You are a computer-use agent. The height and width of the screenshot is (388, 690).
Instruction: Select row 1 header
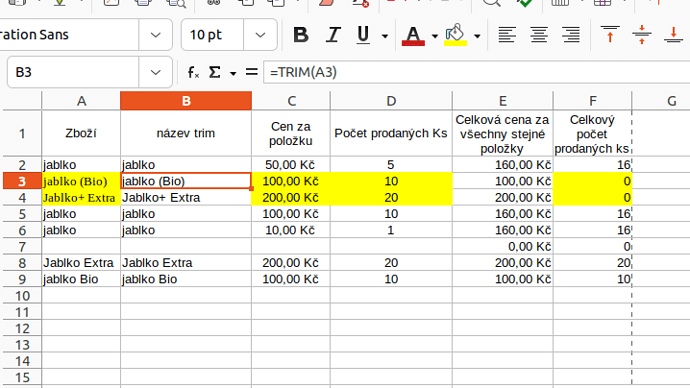(x=22, y=133)
